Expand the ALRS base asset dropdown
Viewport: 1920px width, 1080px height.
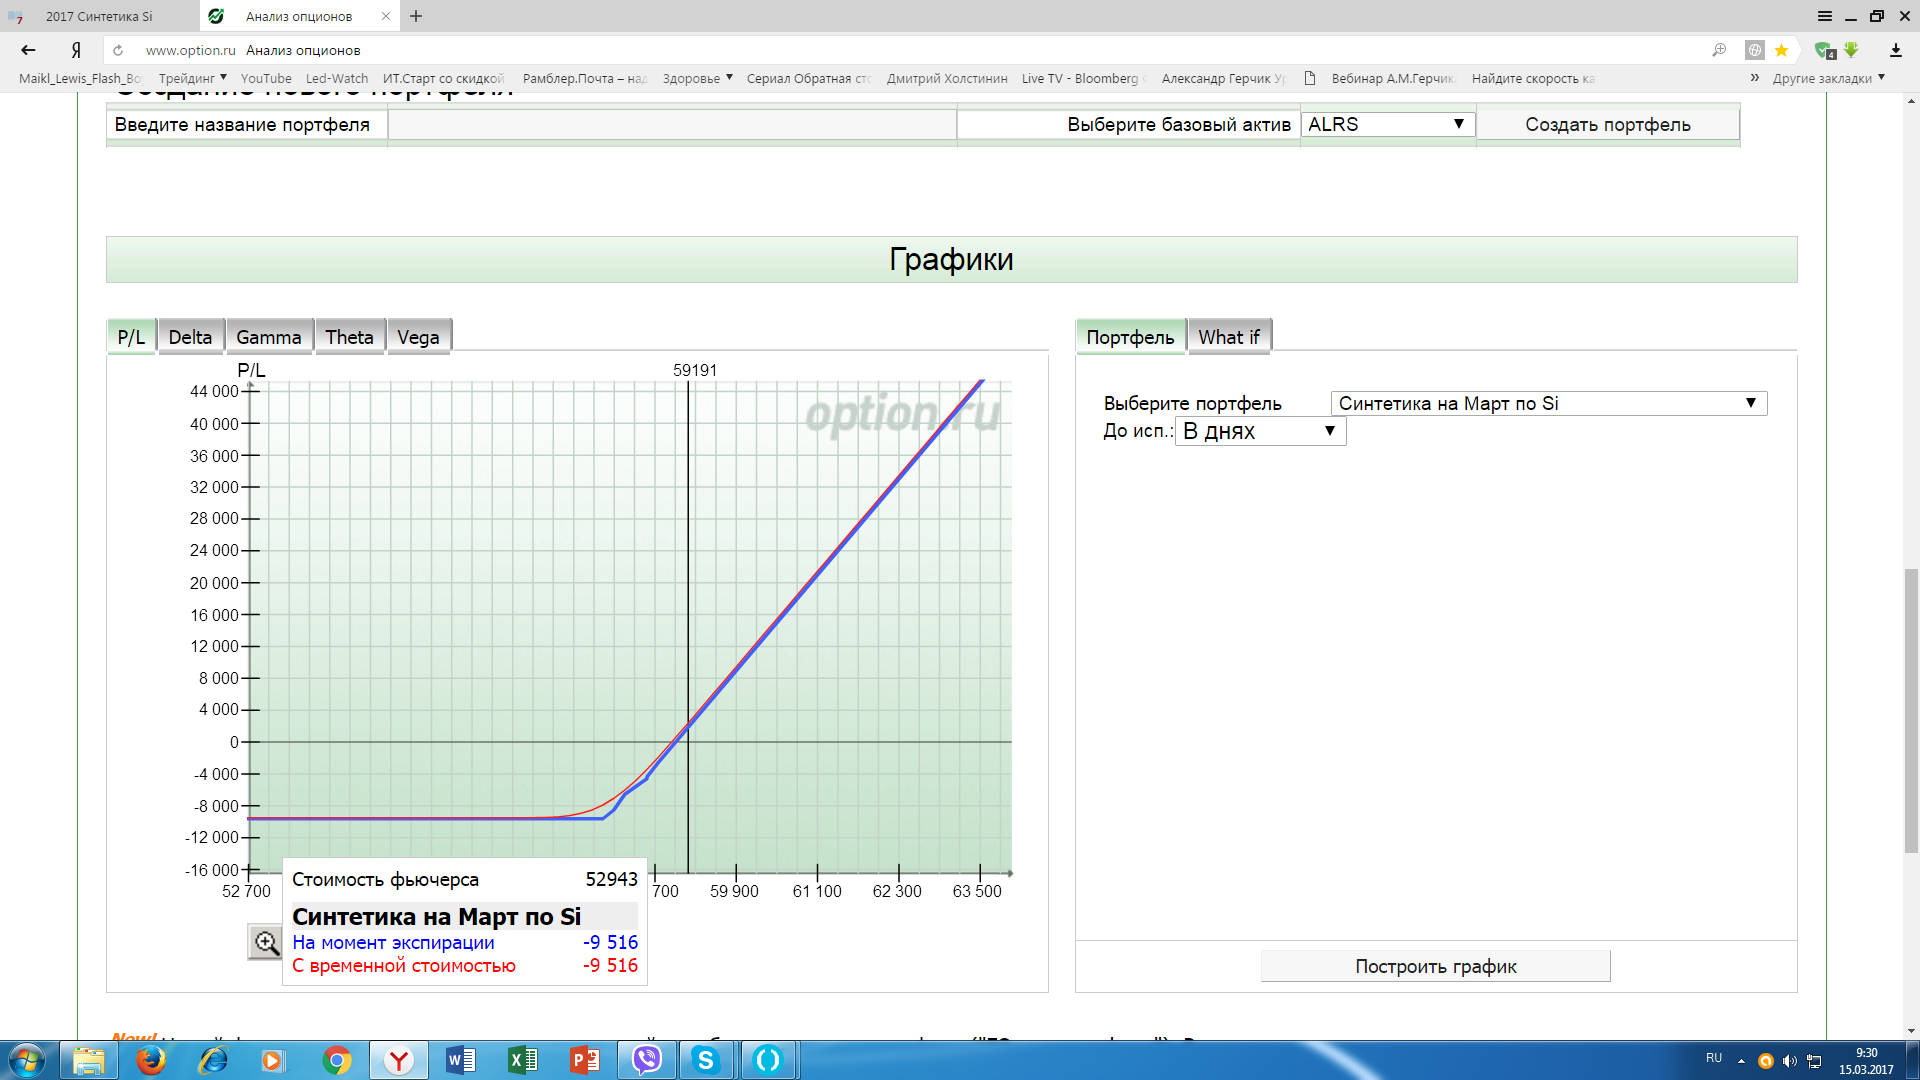pos(1386,124)
